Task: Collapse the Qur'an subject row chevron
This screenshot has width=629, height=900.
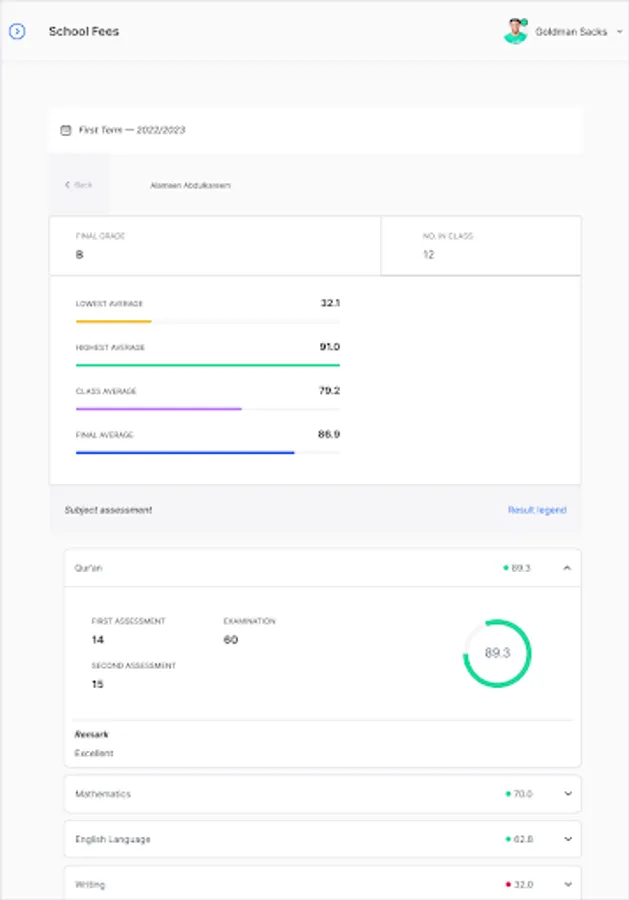Action: [x=567, y=568]
